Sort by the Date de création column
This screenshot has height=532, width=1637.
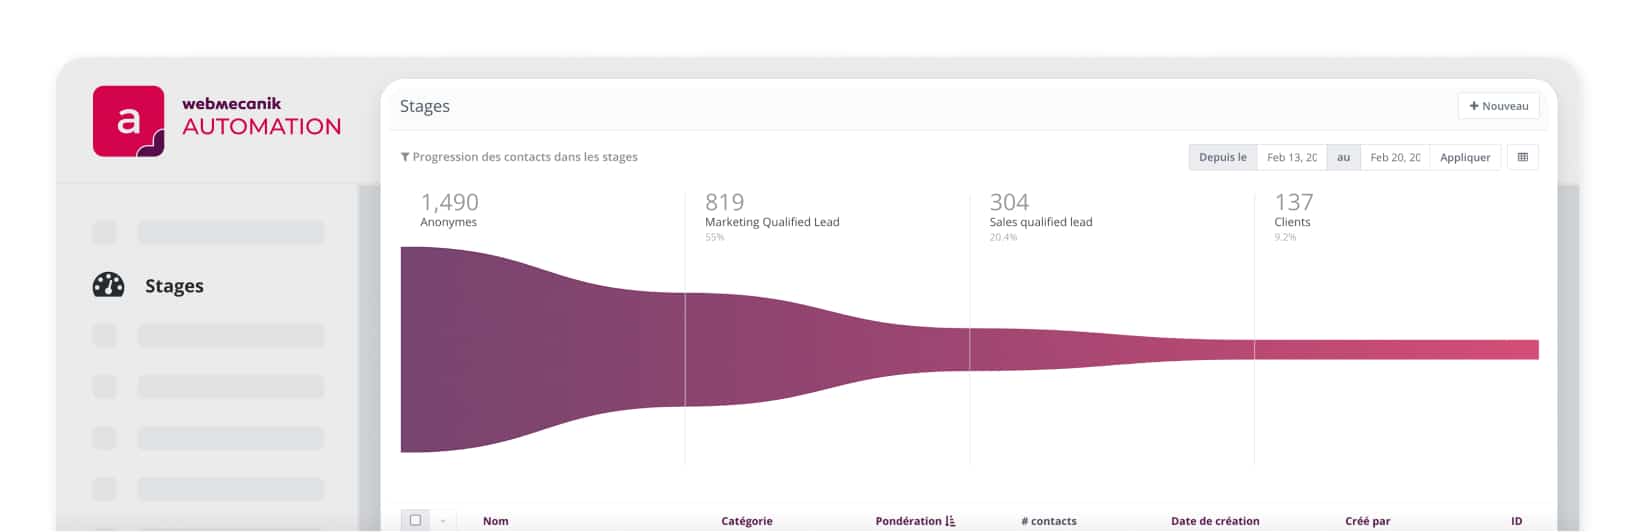coord(1214,521)
